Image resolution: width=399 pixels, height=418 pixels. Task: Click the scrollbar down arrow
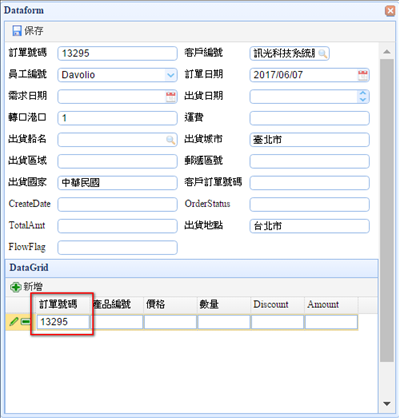point(387,404)
